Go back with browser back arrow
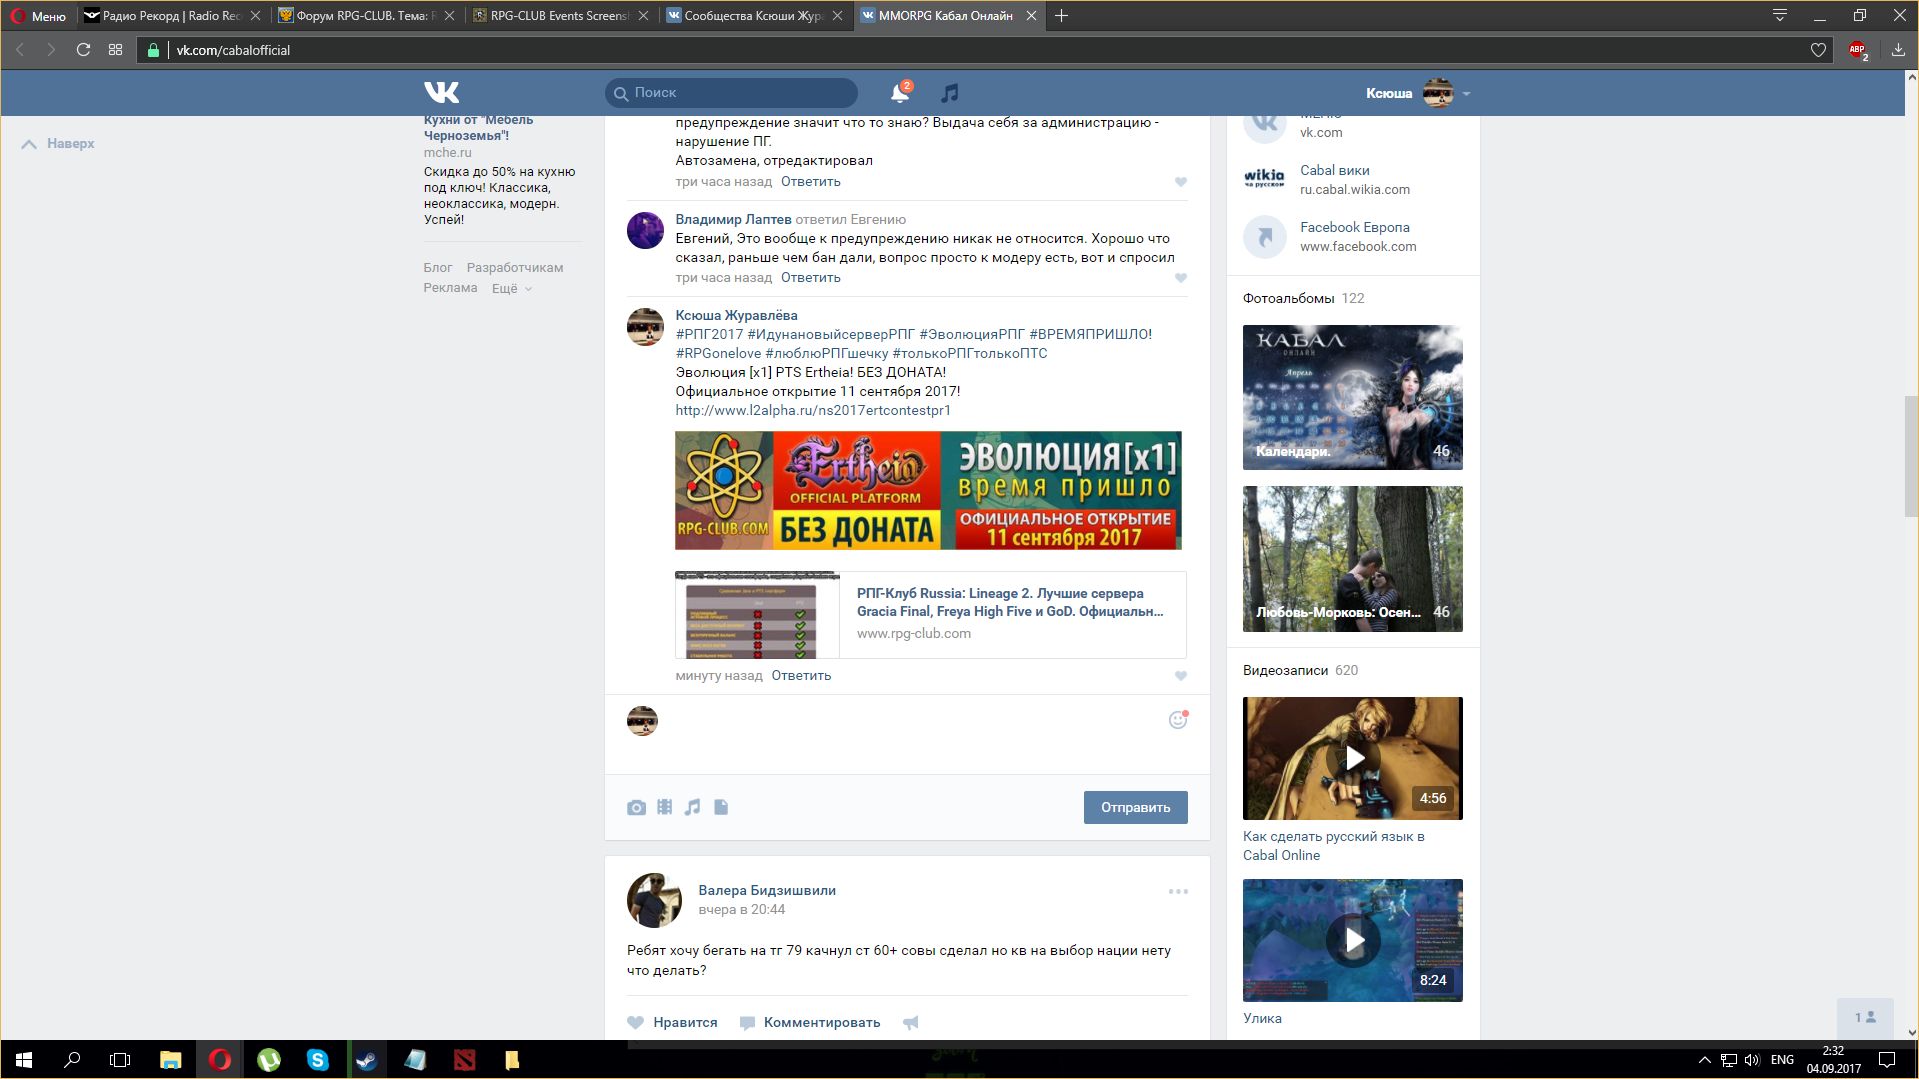This screenshot has width=1919, height=1079. click(20, 50)
